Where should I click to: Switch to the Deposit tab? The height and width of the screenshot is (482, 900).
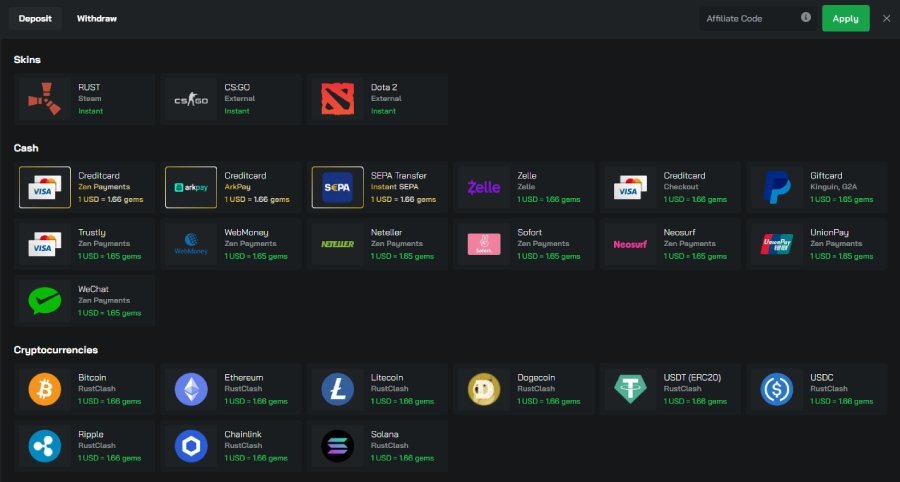point(35,18)
